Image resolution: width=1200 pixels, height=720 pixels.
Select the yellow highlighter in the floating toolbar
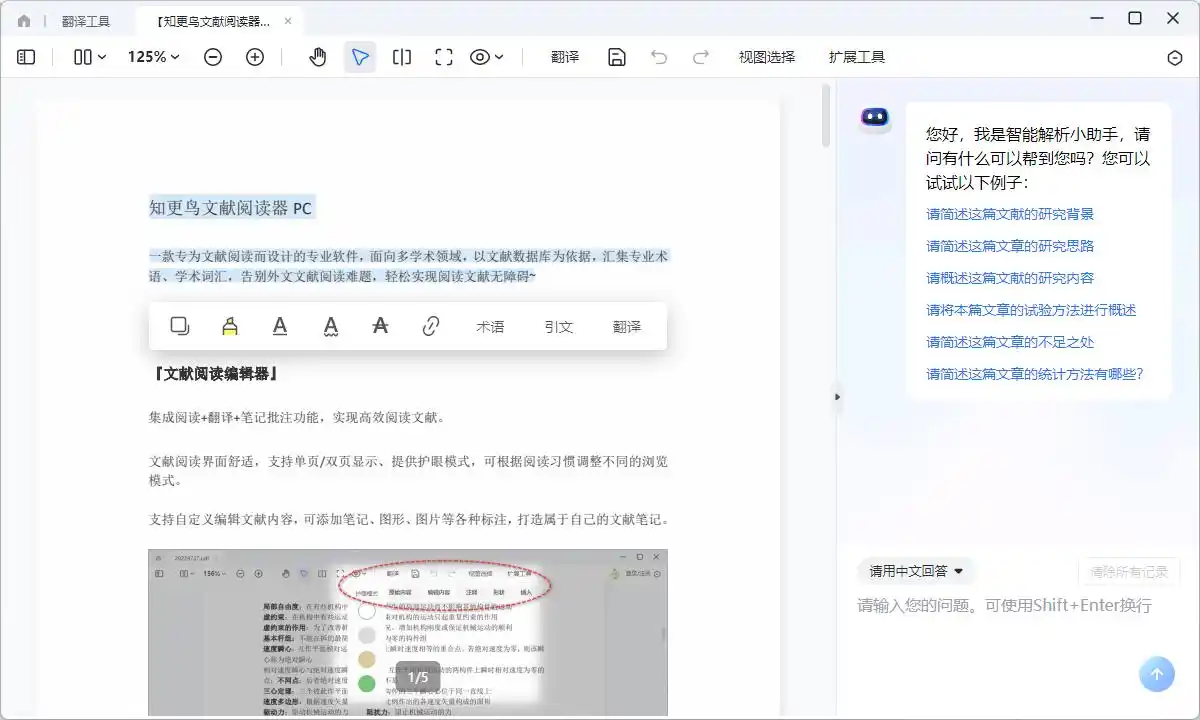230,325
